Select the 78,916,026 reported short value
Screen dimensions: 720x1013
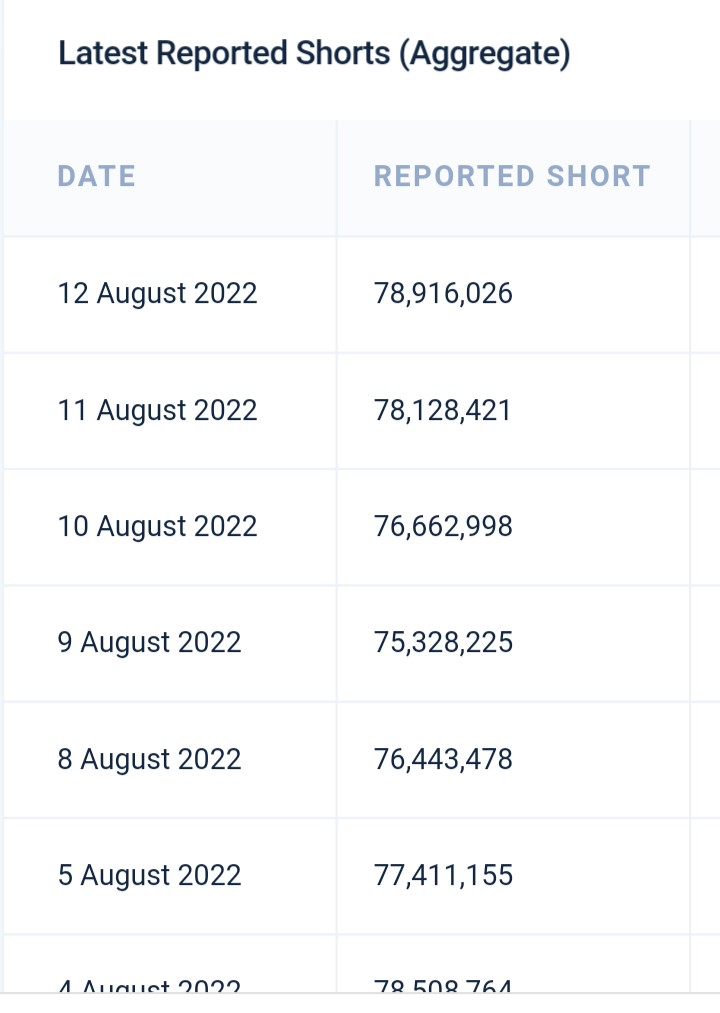pyautogui.click(x=443, y=294)
